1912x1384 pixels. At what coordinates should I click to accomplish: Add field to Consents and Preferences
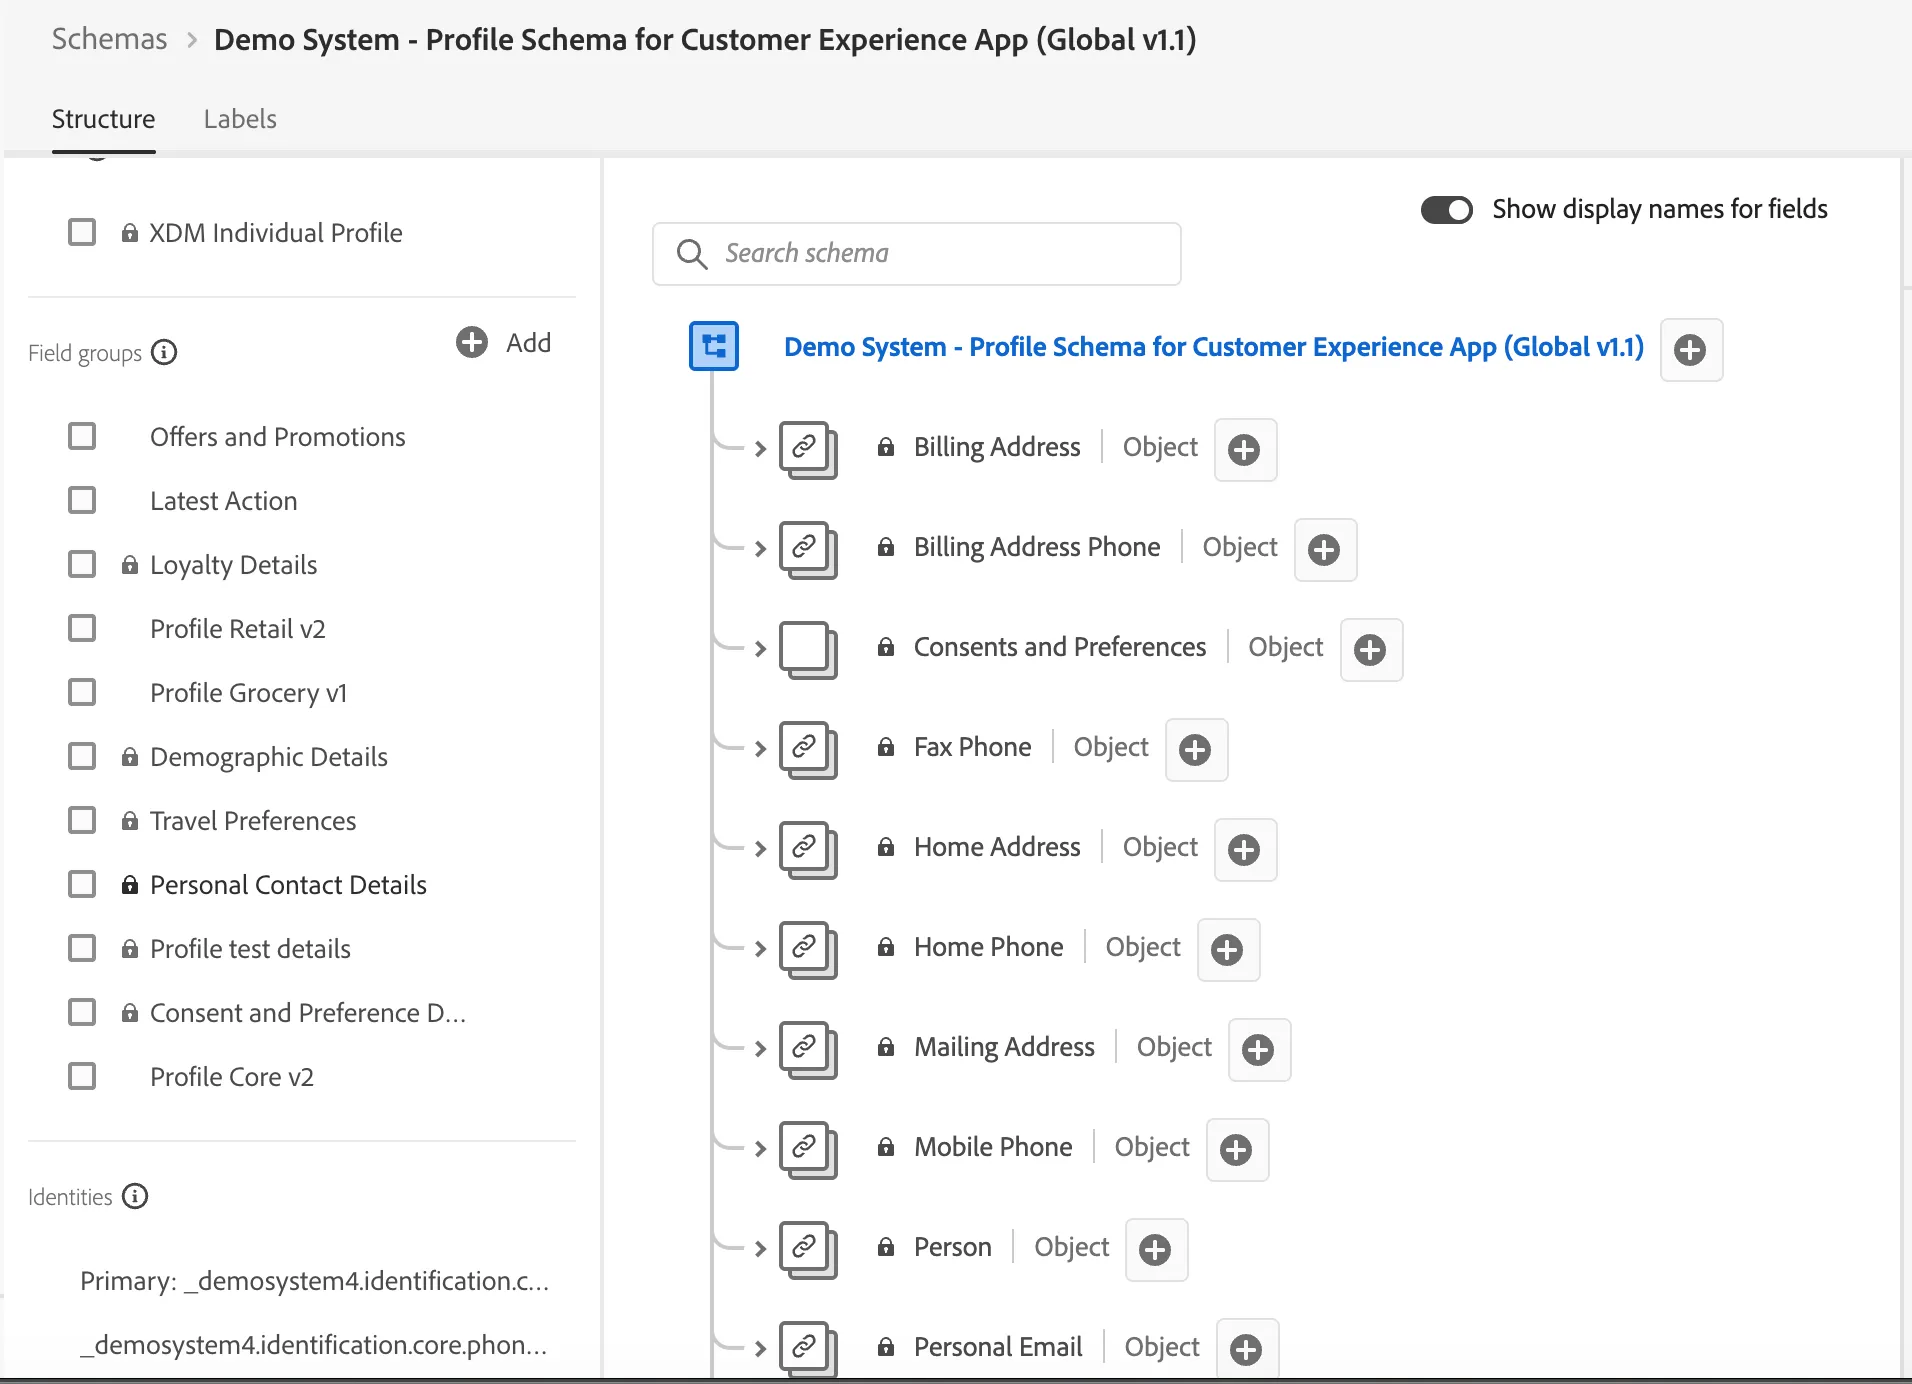(x=1371, y=650)
